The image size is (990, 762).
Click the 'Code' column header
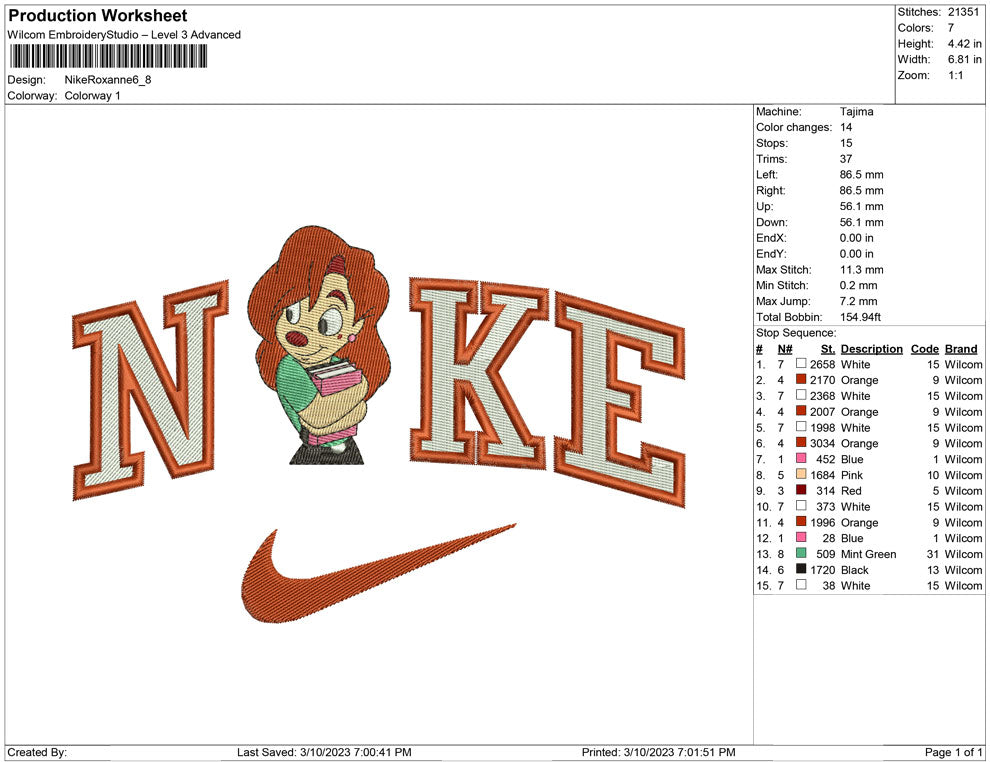pyautogui.click(x=925, y=348)
